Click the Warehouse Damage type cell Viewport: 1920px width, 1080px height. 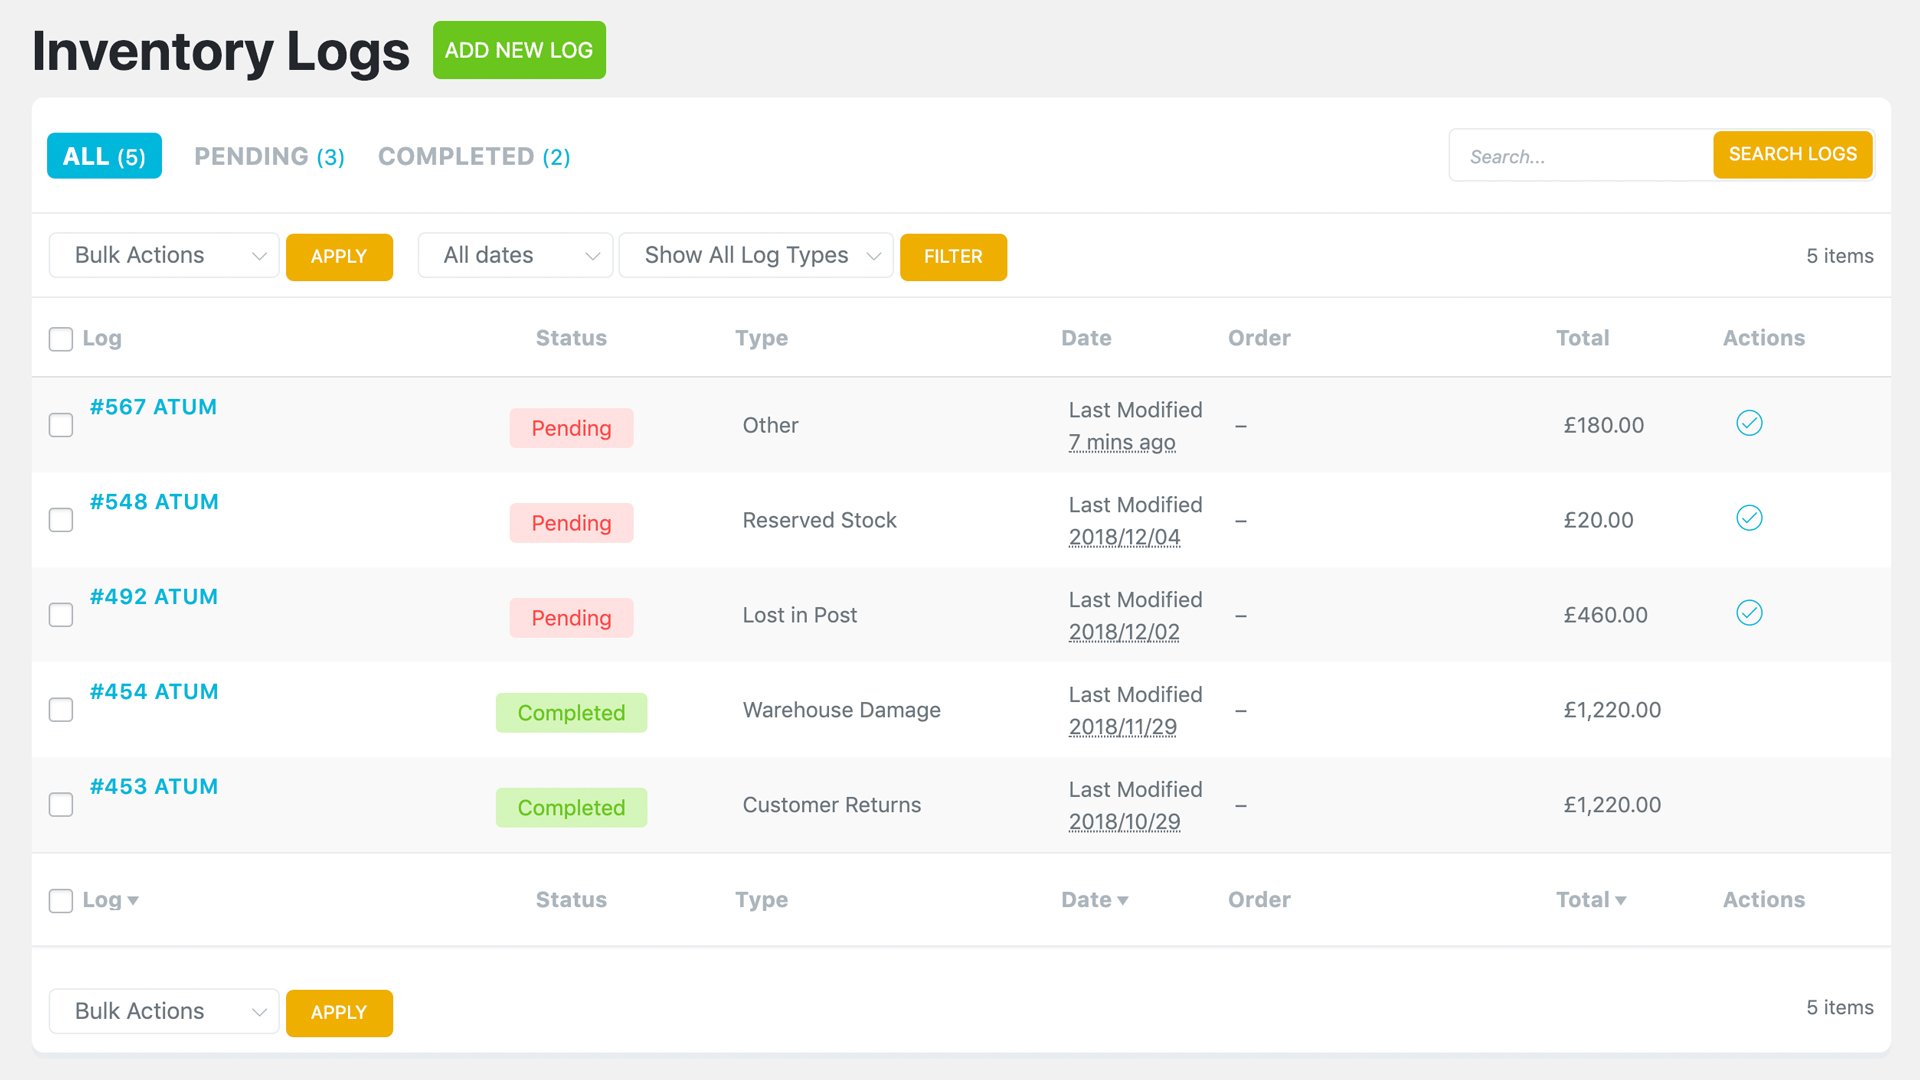point(841,710)
